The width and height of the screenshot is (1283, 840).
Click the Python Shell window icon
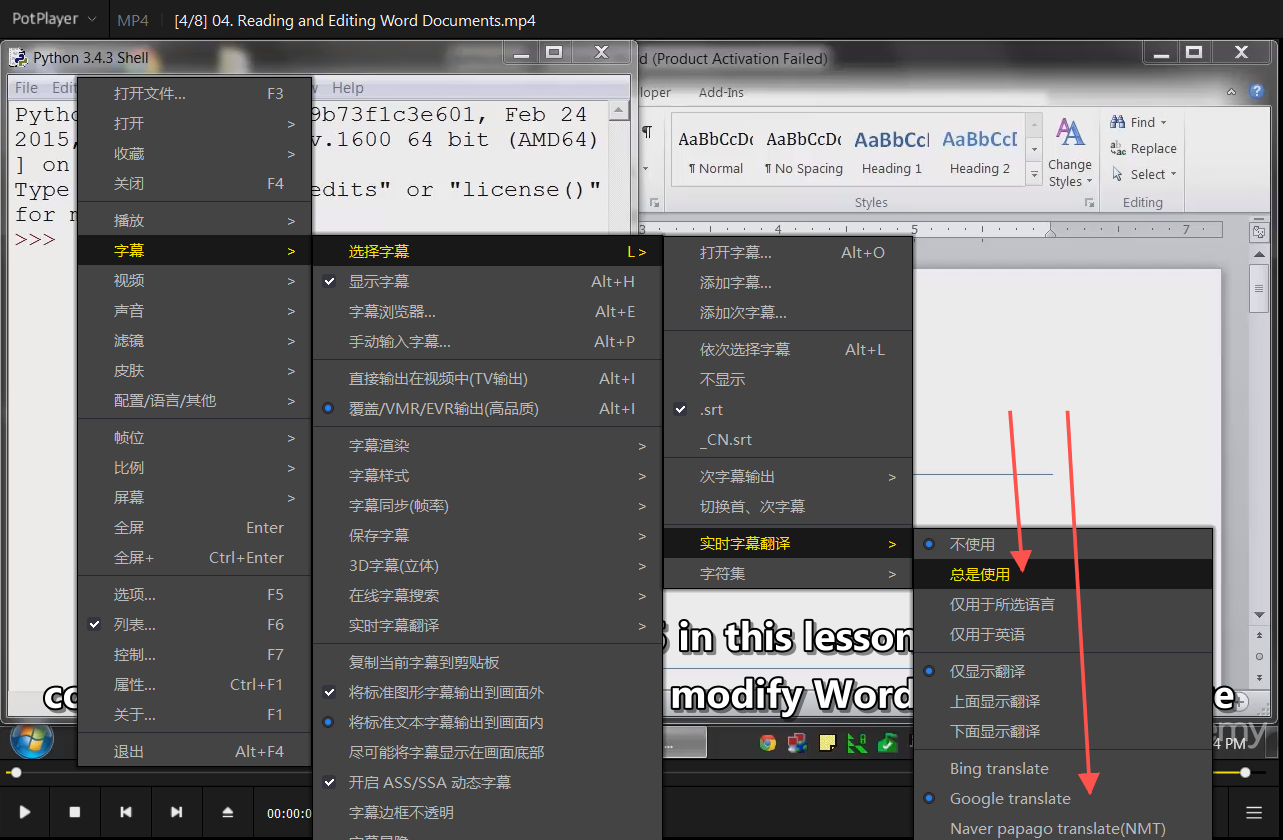[18, 57]
